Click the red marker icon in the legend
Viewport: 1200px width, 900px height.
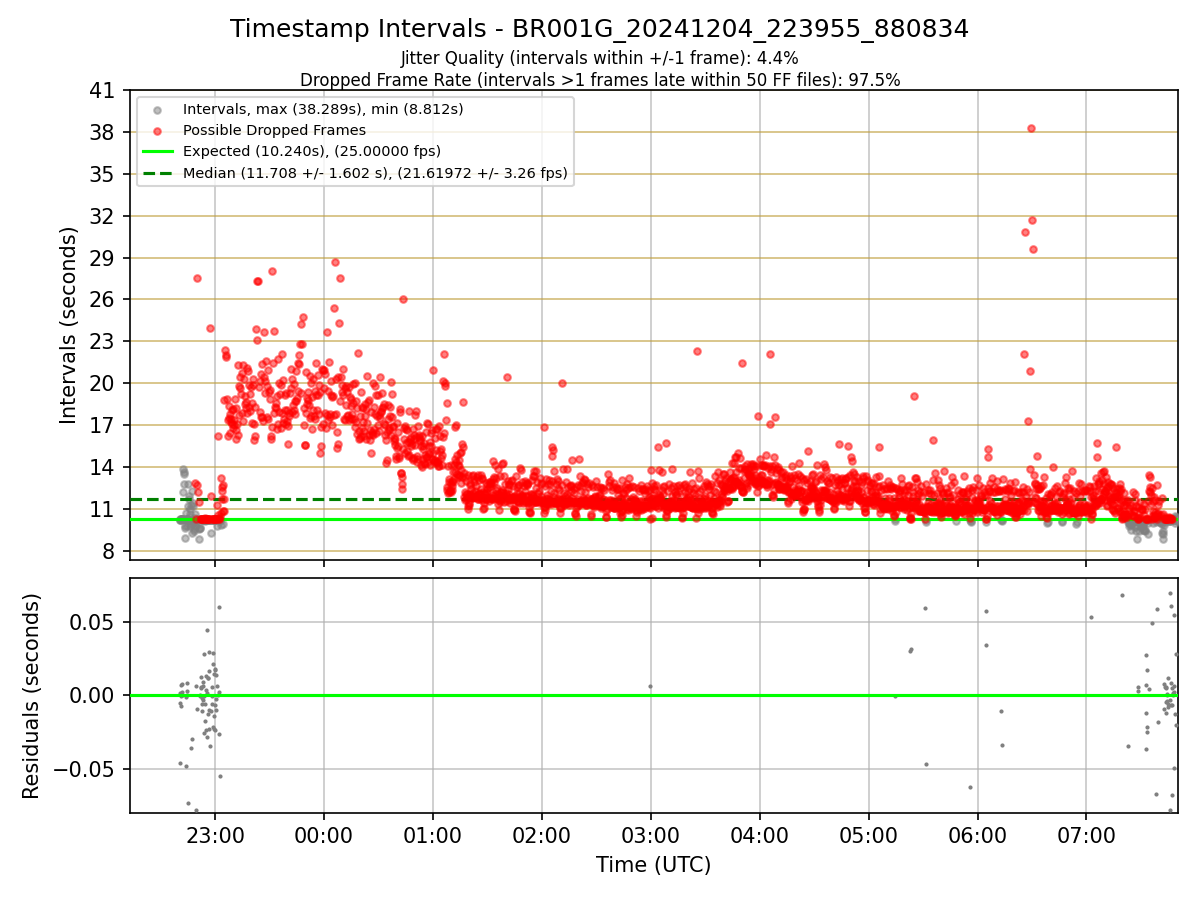click(x=158, y=131)
